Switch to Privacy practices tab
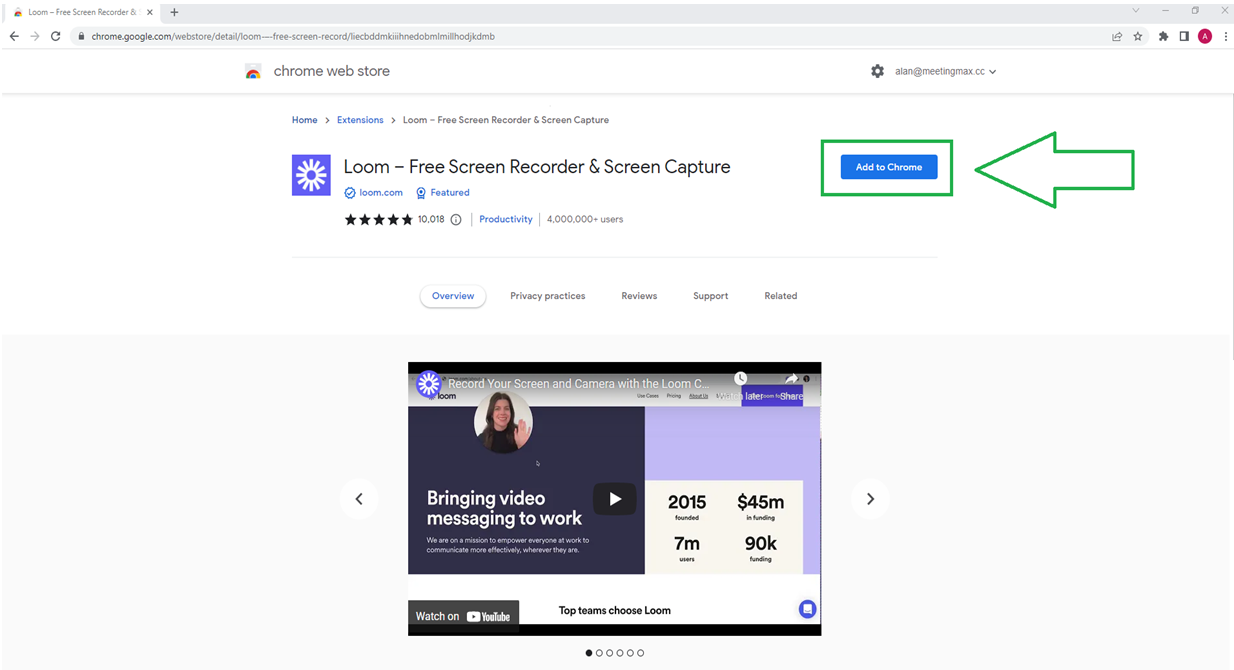Viewport: 1234px width, 670px height. (548, 296)
